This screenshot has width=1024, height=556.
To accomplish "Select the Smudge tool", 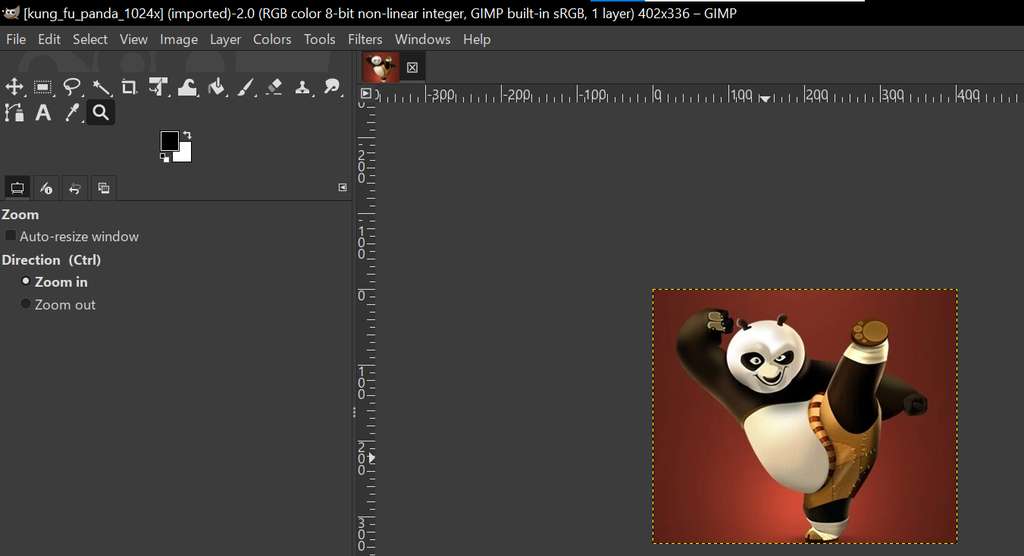I will (332, 87).
